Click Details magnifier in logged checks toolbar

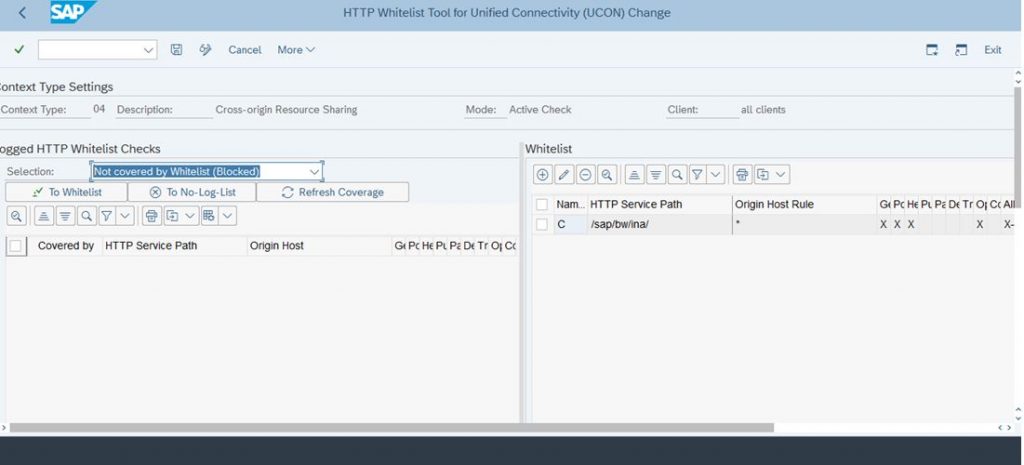click(x=16, y=216)
